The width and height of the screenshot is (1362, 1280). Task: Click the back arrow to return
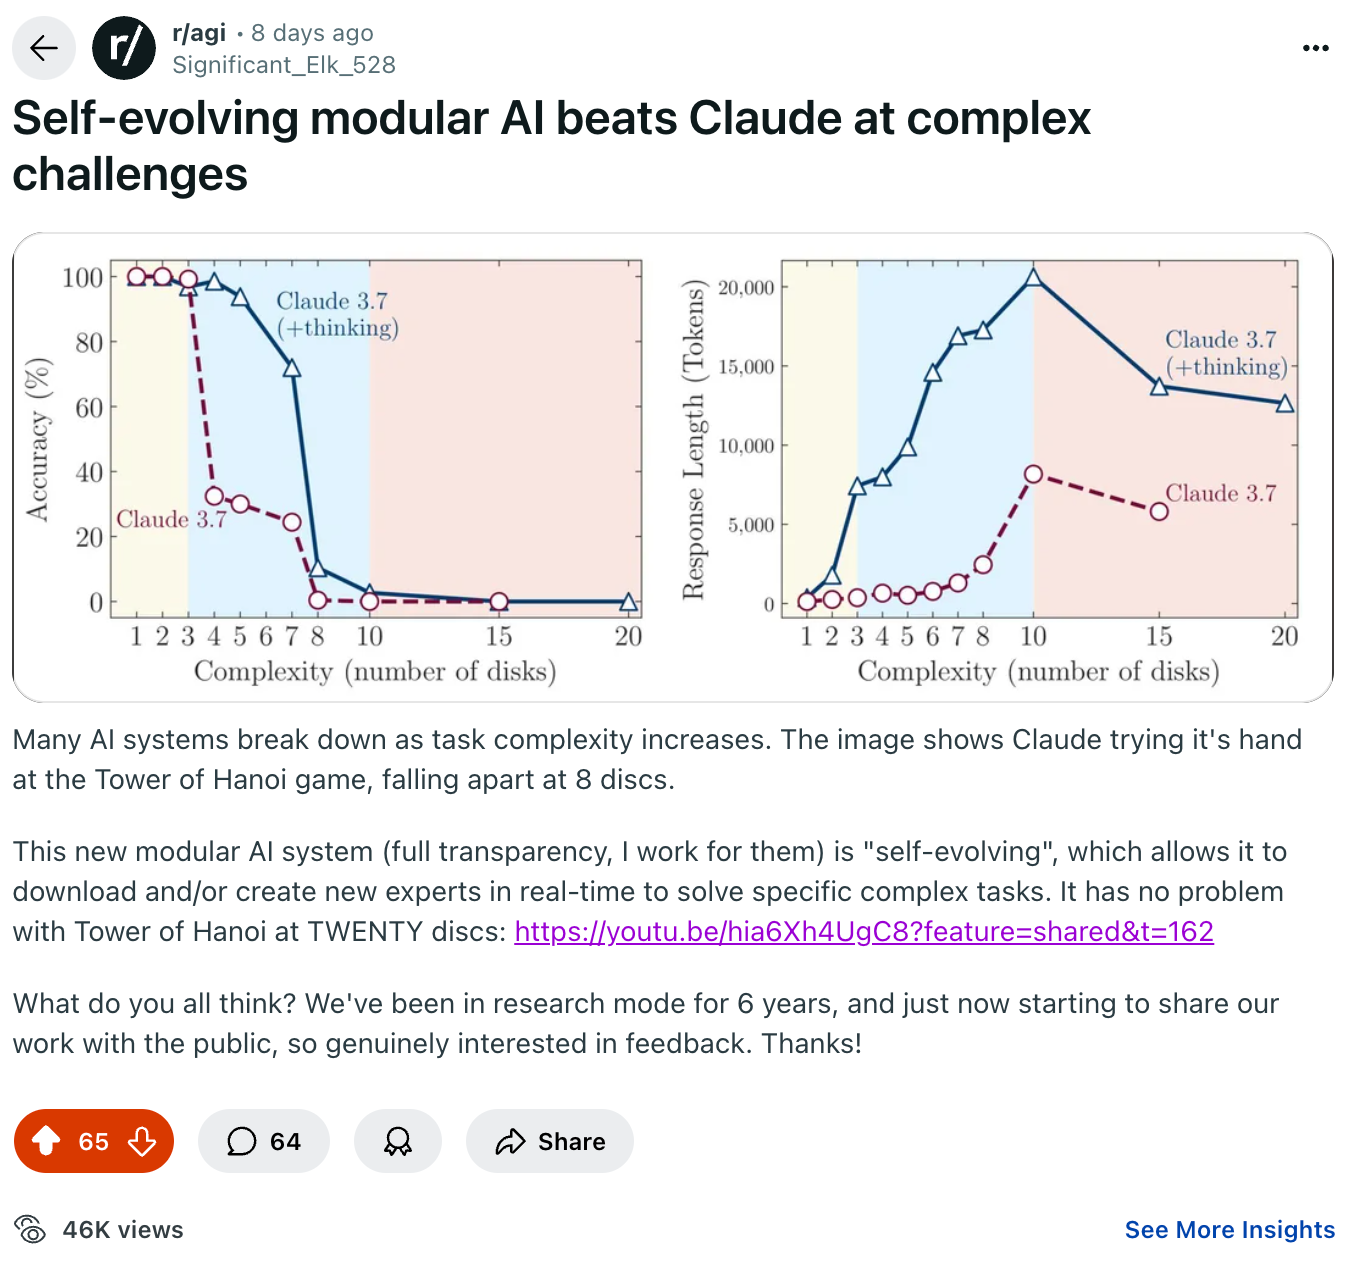44,47
